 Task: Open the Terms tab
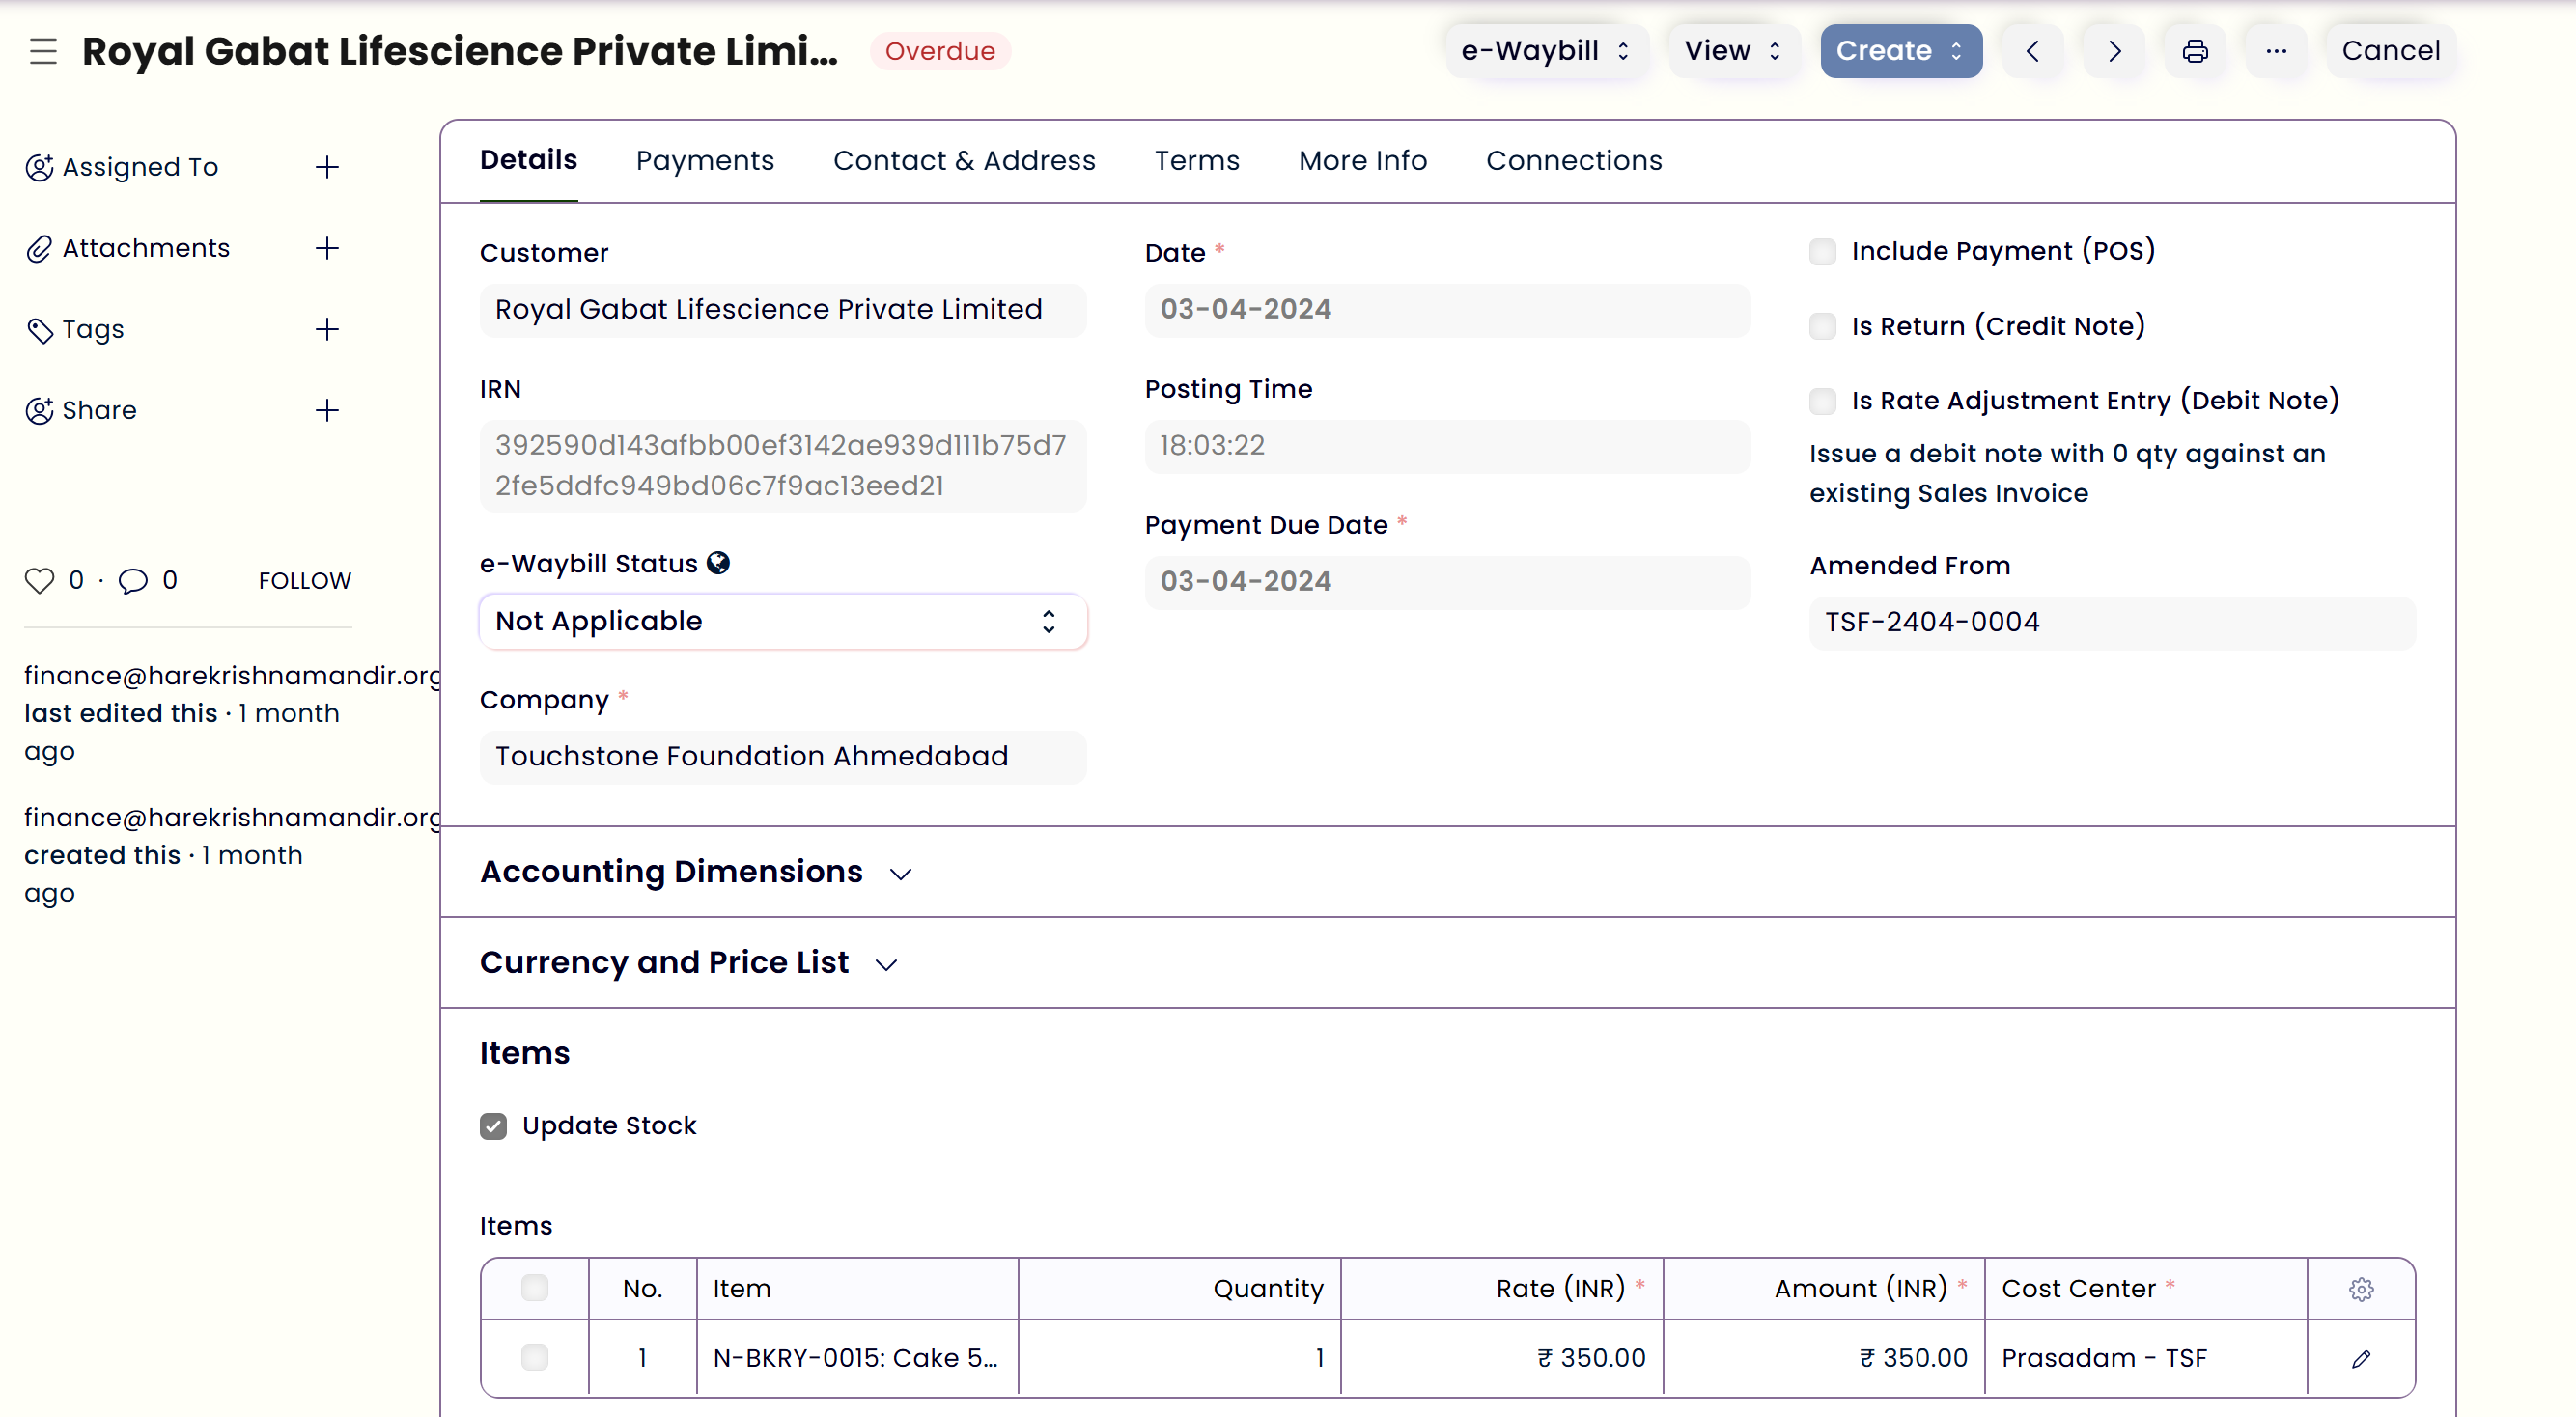(1197, 160)
